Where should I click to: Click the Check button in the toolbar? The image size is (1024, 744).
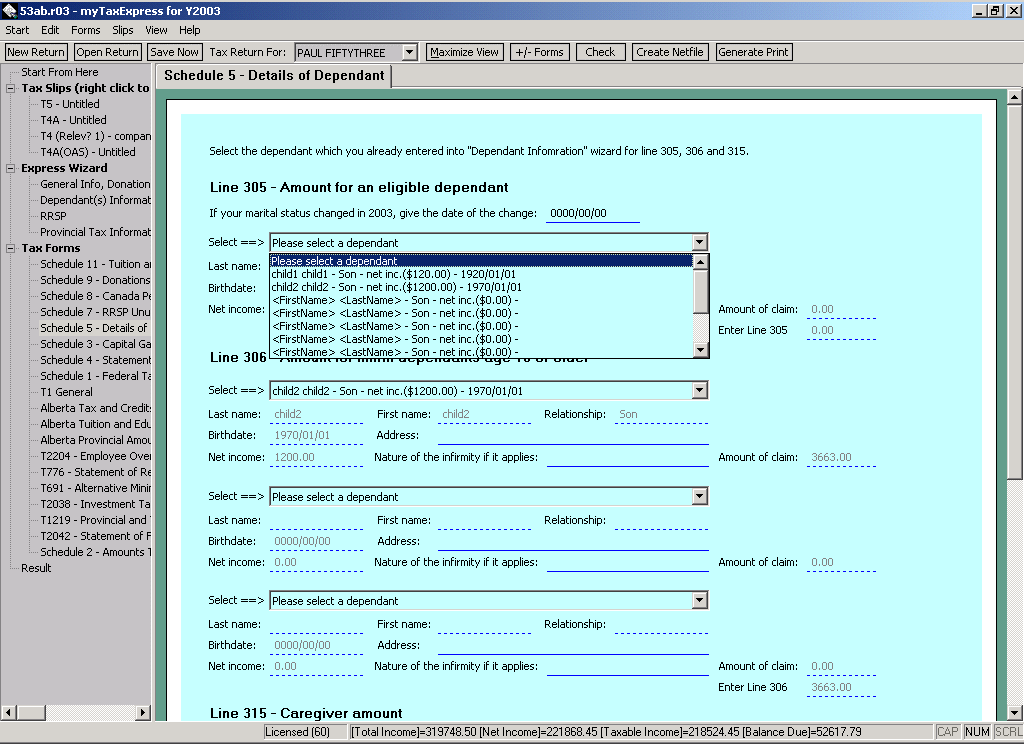(x=600, y=52)
